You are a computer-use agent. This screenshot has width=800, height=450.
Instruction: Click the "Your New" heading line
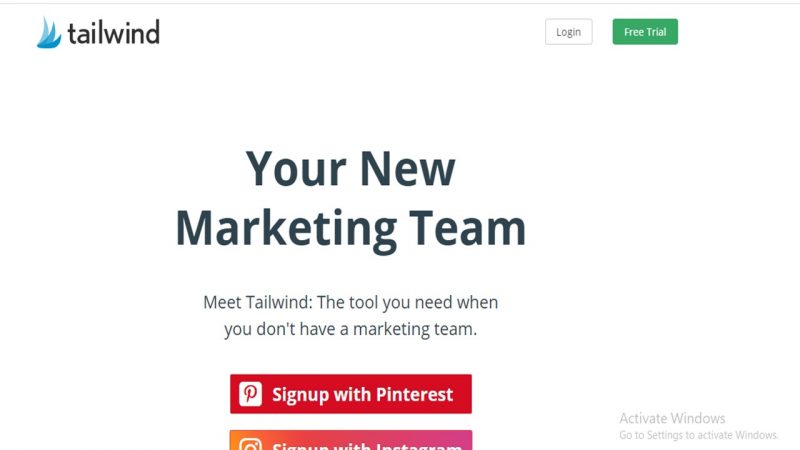(x=351, y=169)
